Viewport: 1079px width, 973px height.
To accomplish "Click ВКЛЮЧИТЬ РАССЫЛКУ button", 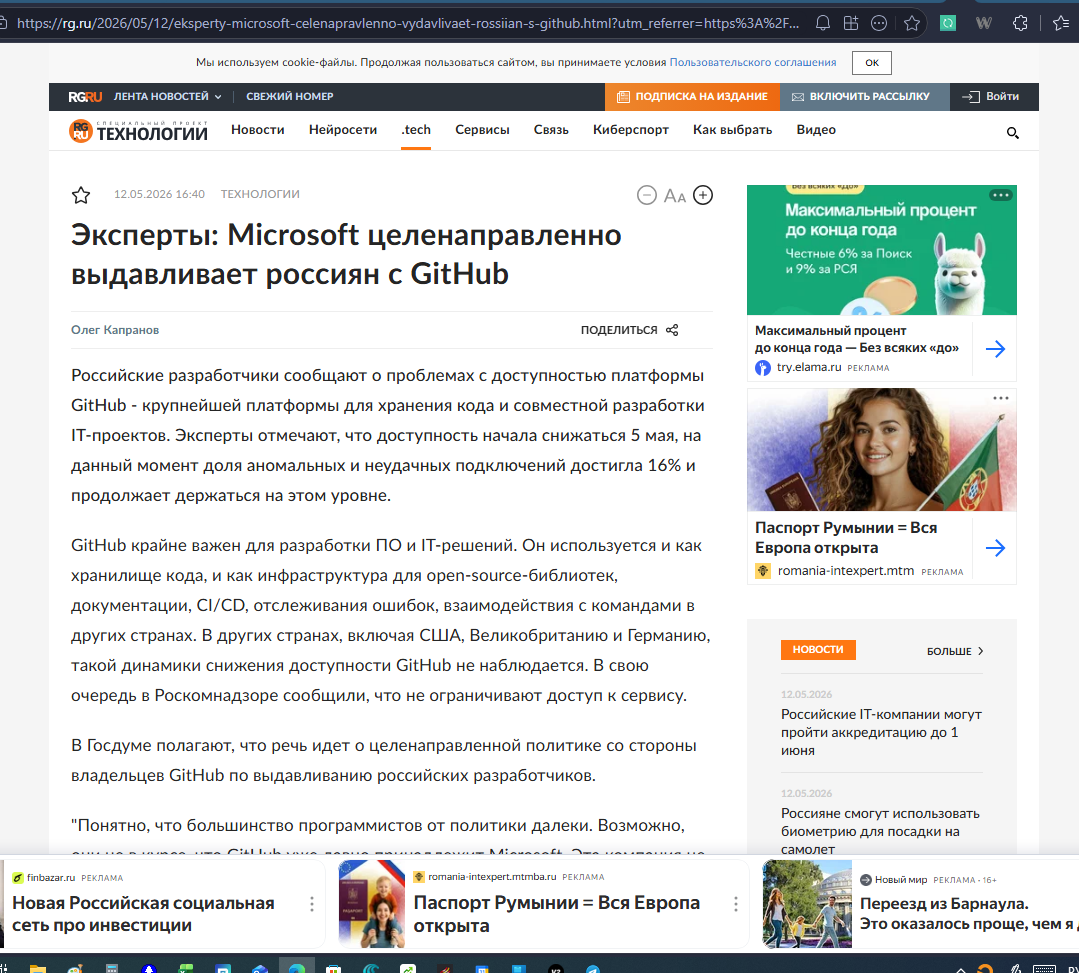I will click(864, 97).
